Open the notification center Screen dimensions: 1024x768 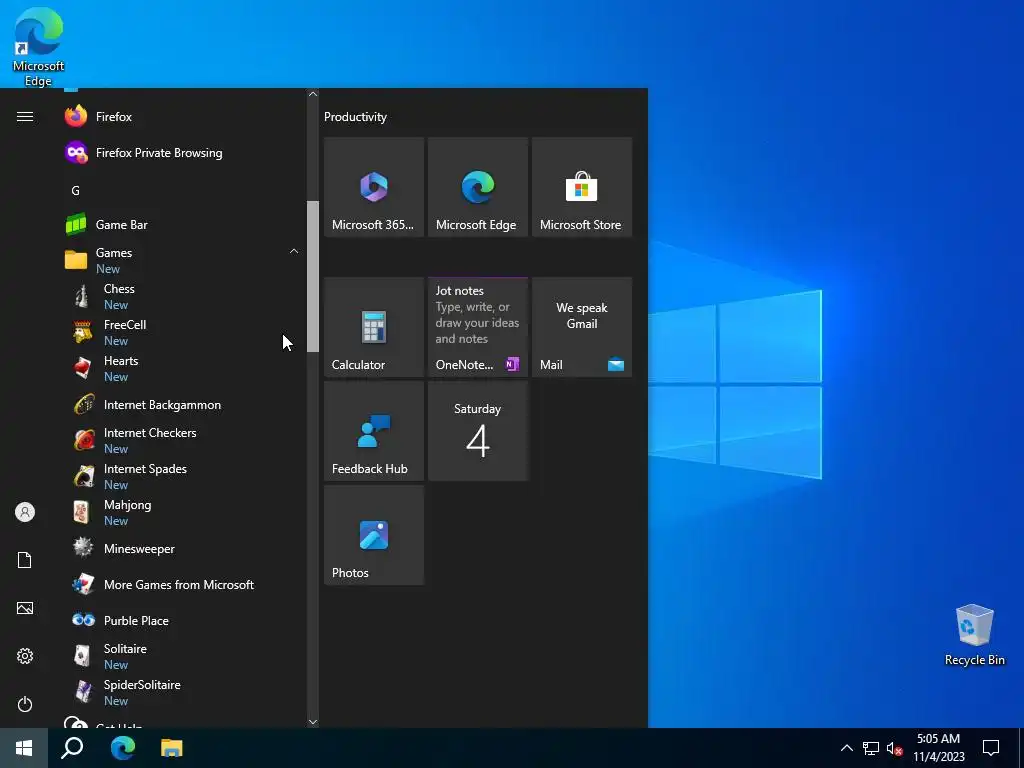pos(991,748)
